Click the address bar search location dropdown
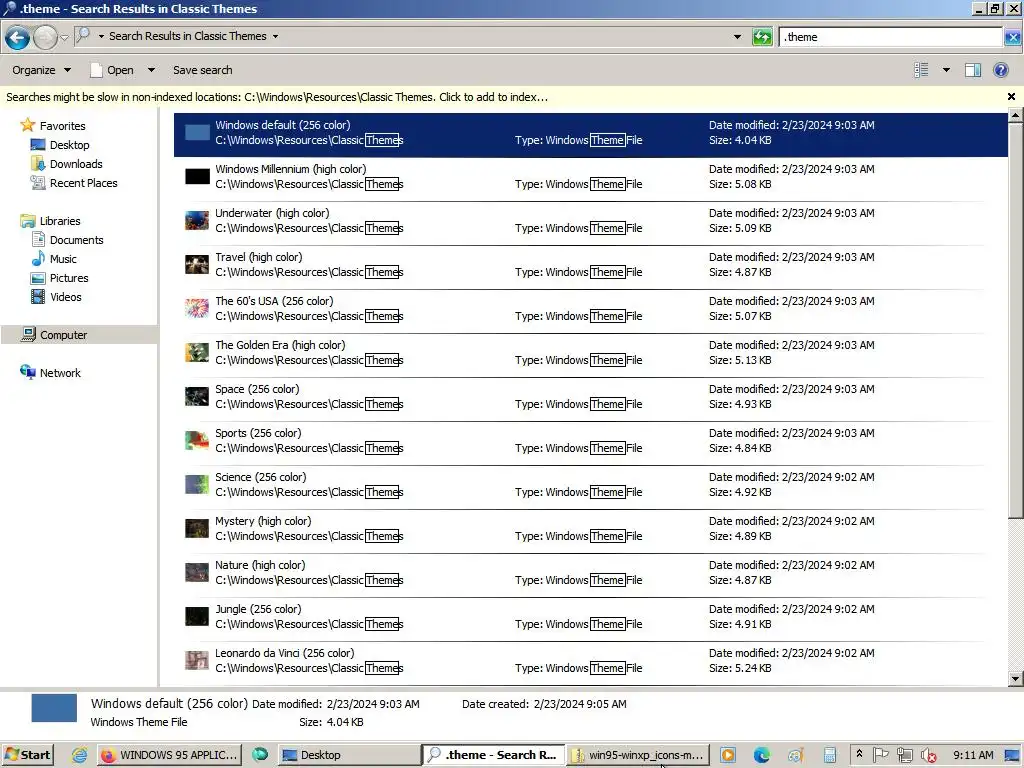 pyautogui.click(x=276, y=37)
